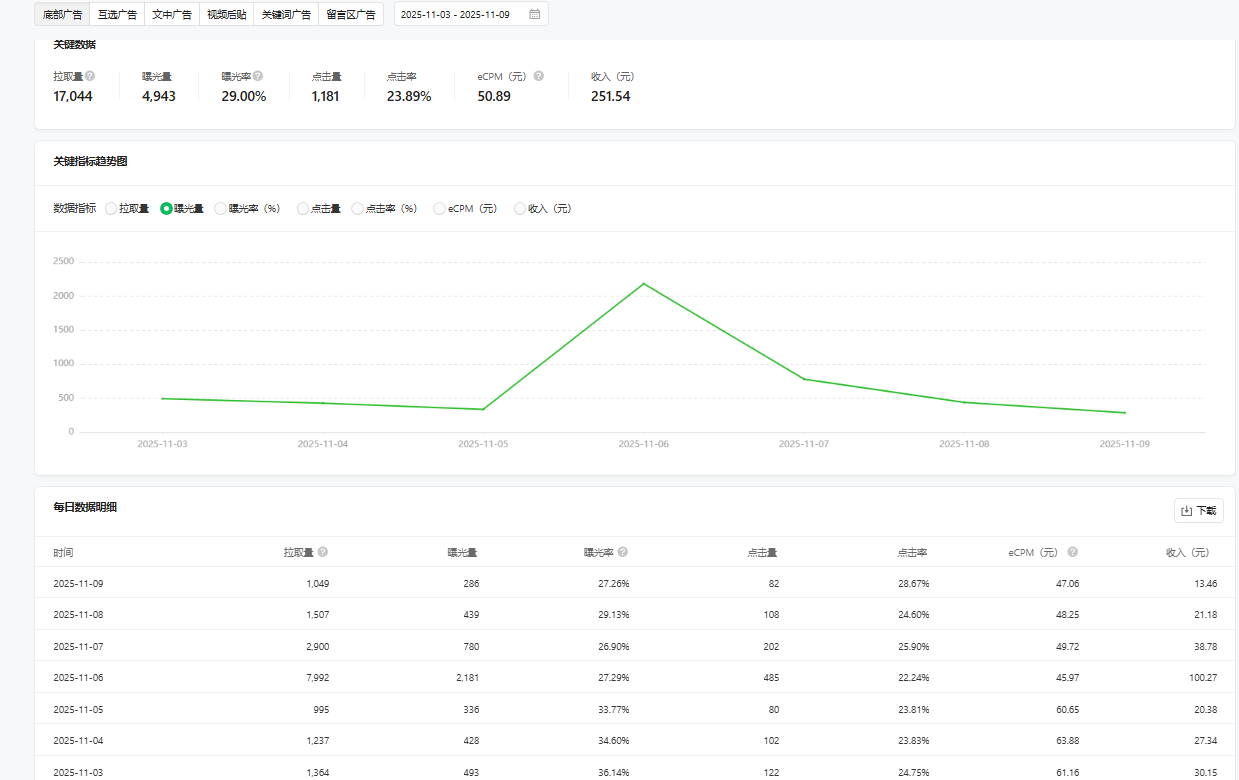Open the date range picker 2025-11-03 - 2025-11-09
This screenshot has width=1239, height=780.
click(460, 14)
